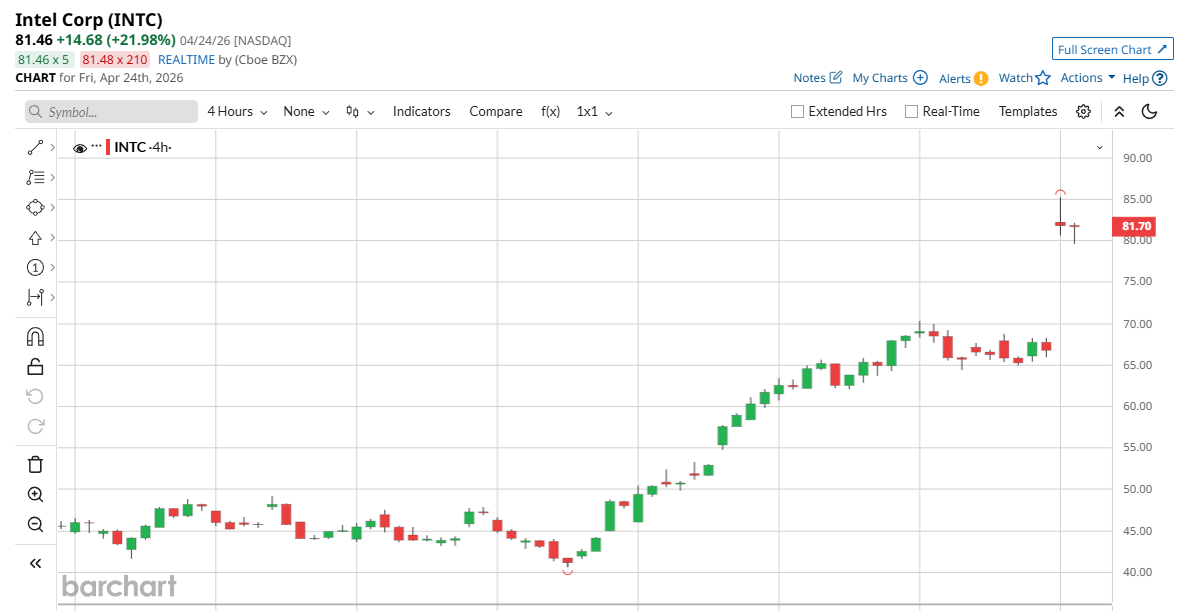Expand the numbered label submenu arrow
This screenshot has width=1182, height=611.
pos(53,267)
